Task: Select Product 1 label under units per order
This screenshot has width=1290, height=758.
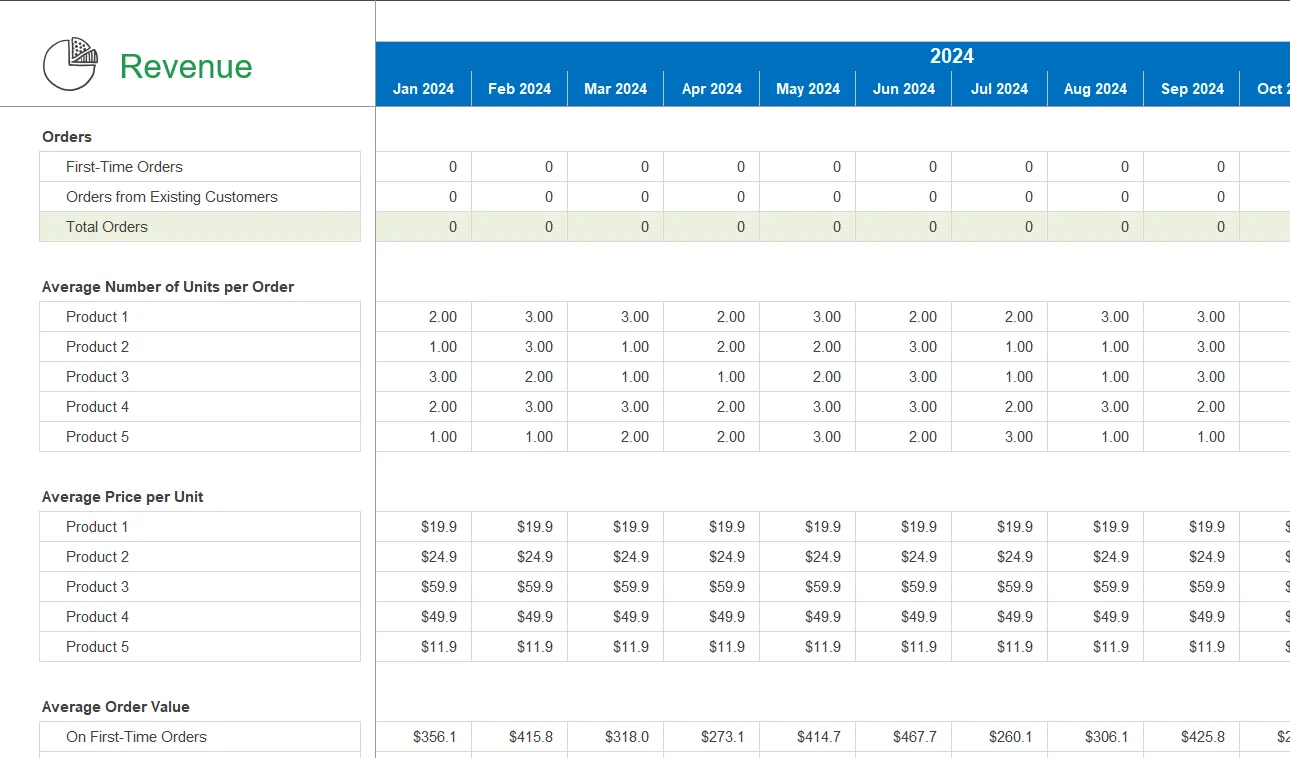Action: [97, 316]
